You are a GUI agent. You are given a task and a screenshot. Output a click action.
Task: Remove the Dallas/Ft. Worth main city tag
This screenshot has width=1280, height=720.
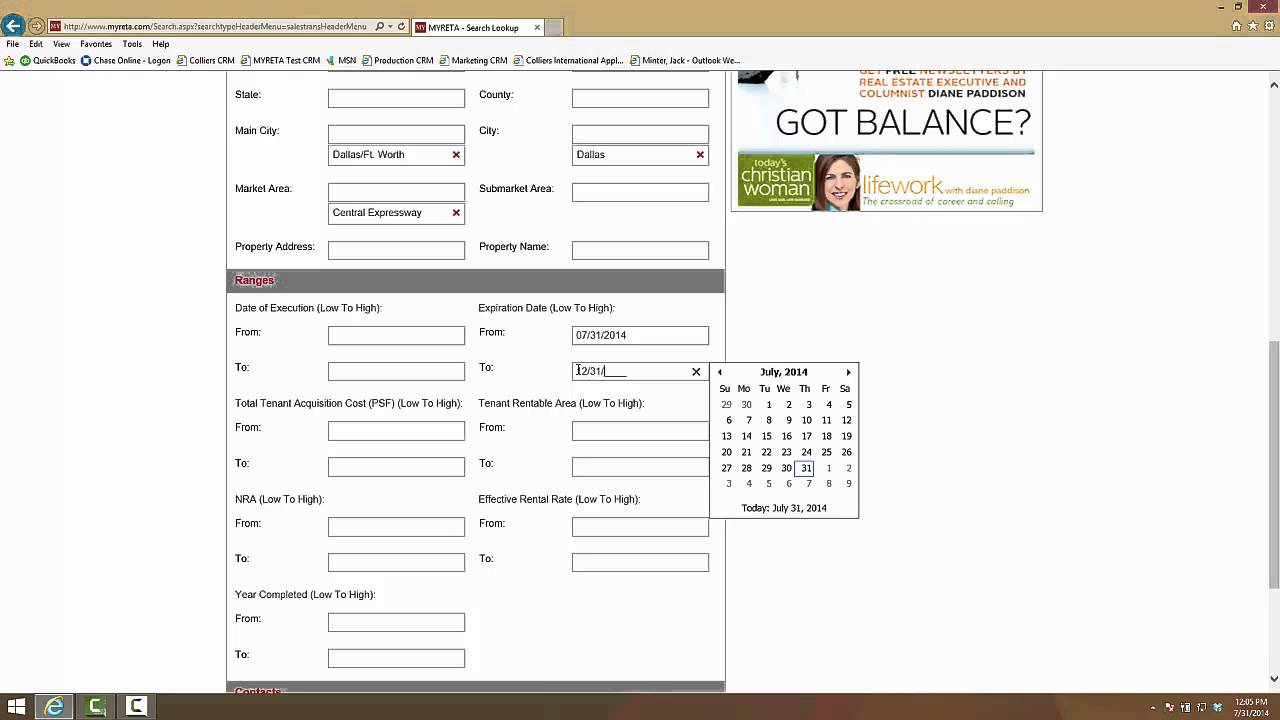click(456, 155)
